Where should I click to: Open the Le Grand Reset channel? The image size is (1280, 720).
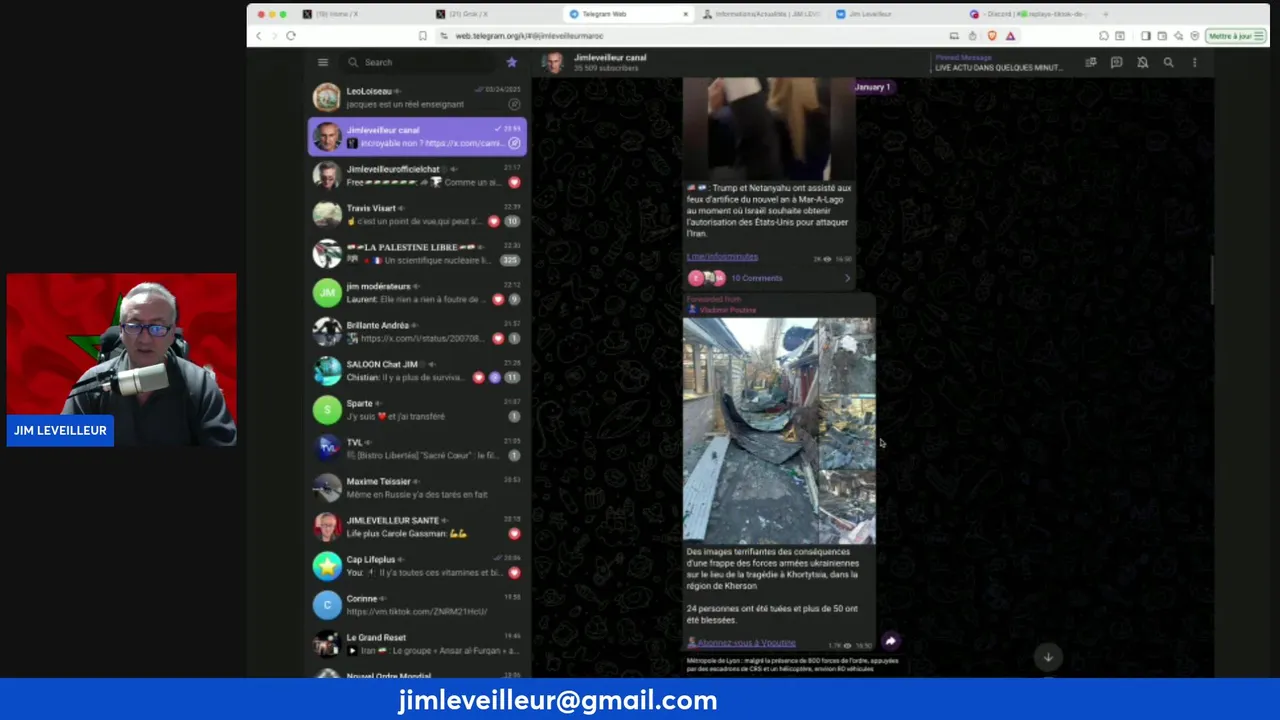click(417, 643)
